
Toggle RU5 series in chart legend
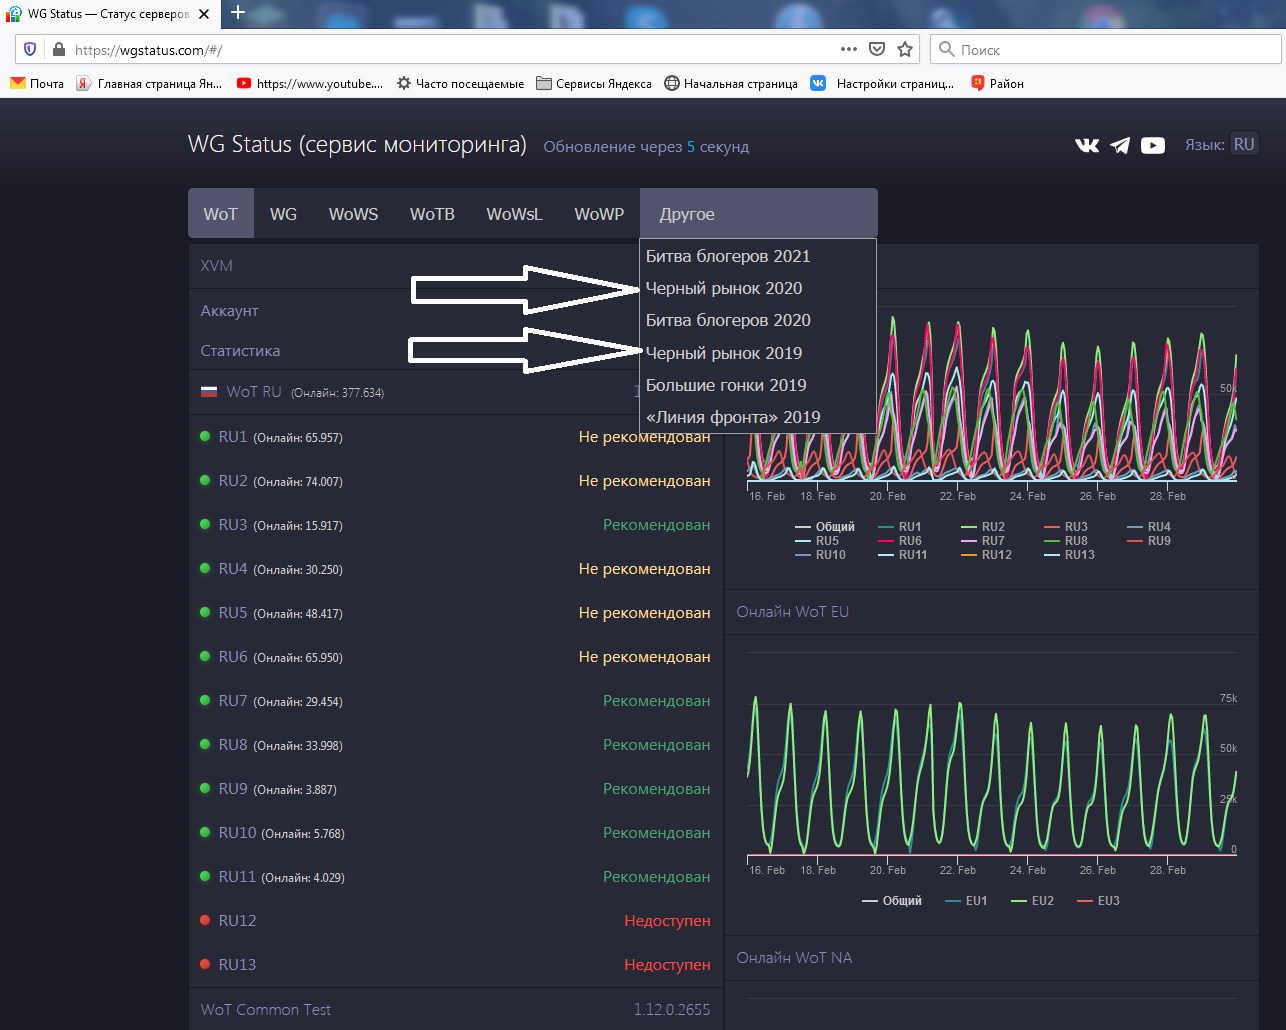[817, 541]
